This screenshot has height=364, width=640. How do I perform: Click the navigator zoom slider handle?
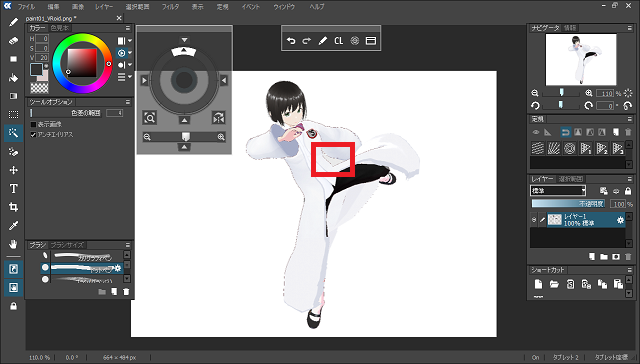(x=562, y=93)
